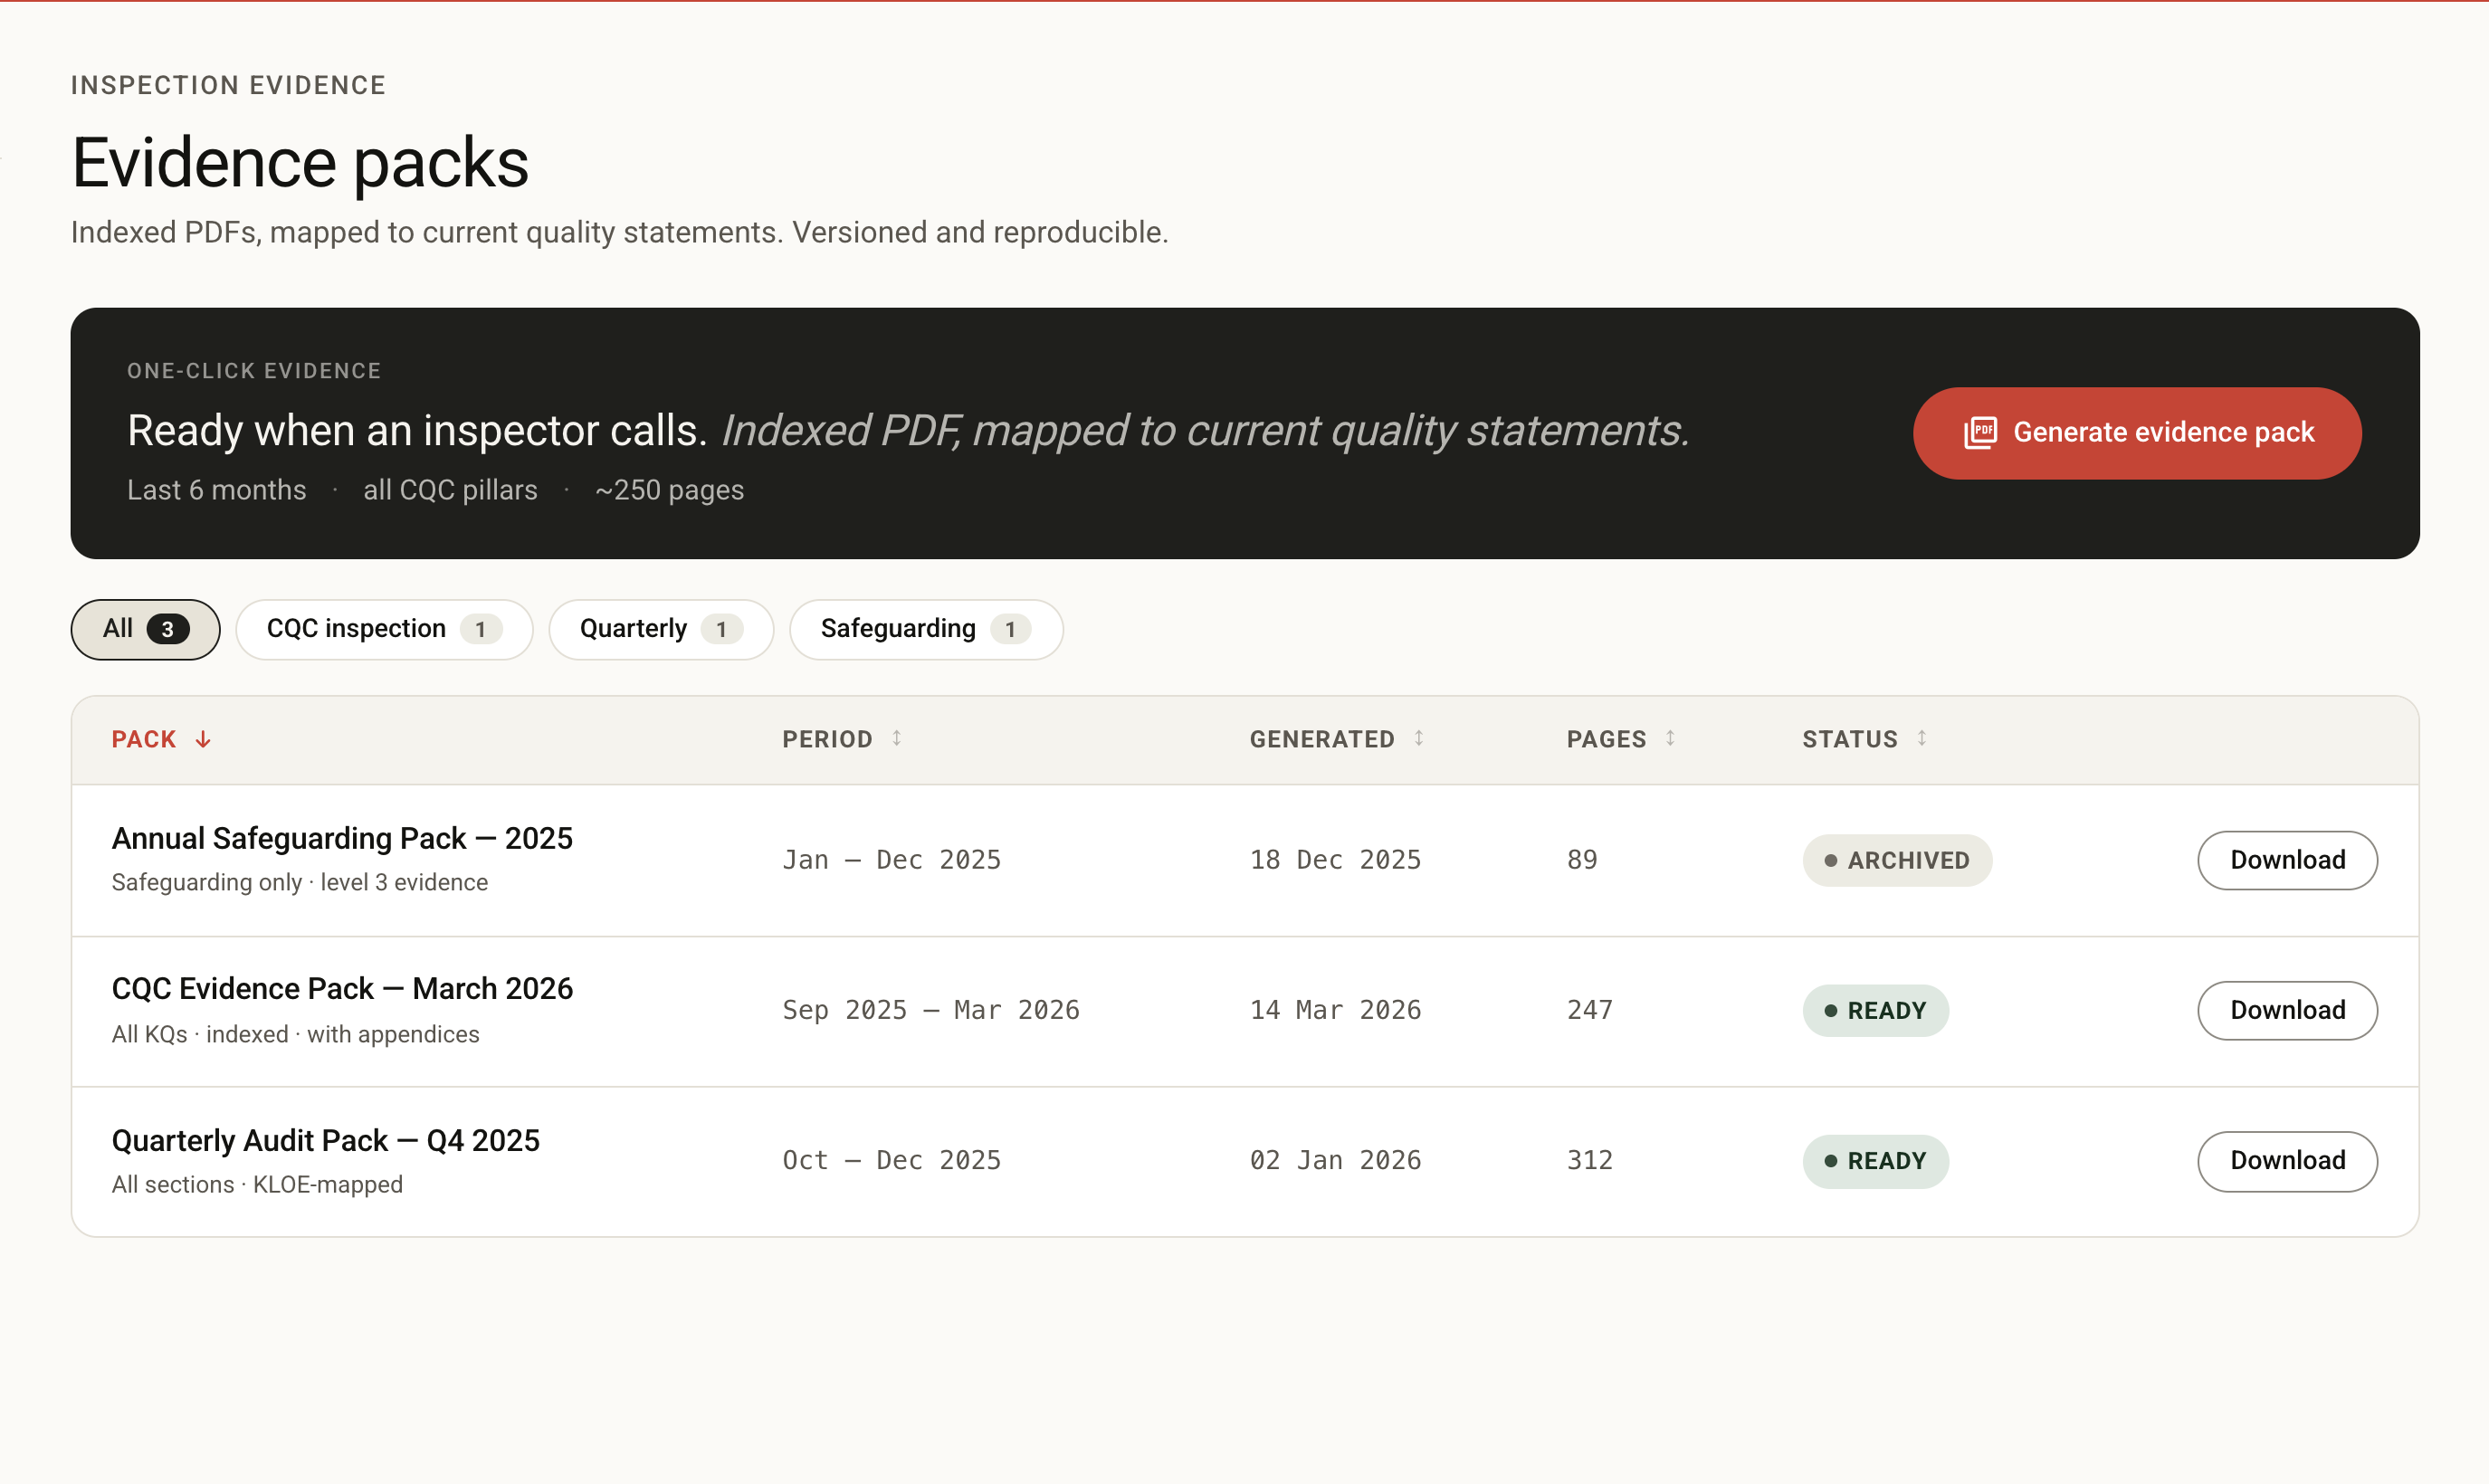2489x1484 pixels.
Task: Click generated date '18 Dec 2025'
Action: 1335,860
